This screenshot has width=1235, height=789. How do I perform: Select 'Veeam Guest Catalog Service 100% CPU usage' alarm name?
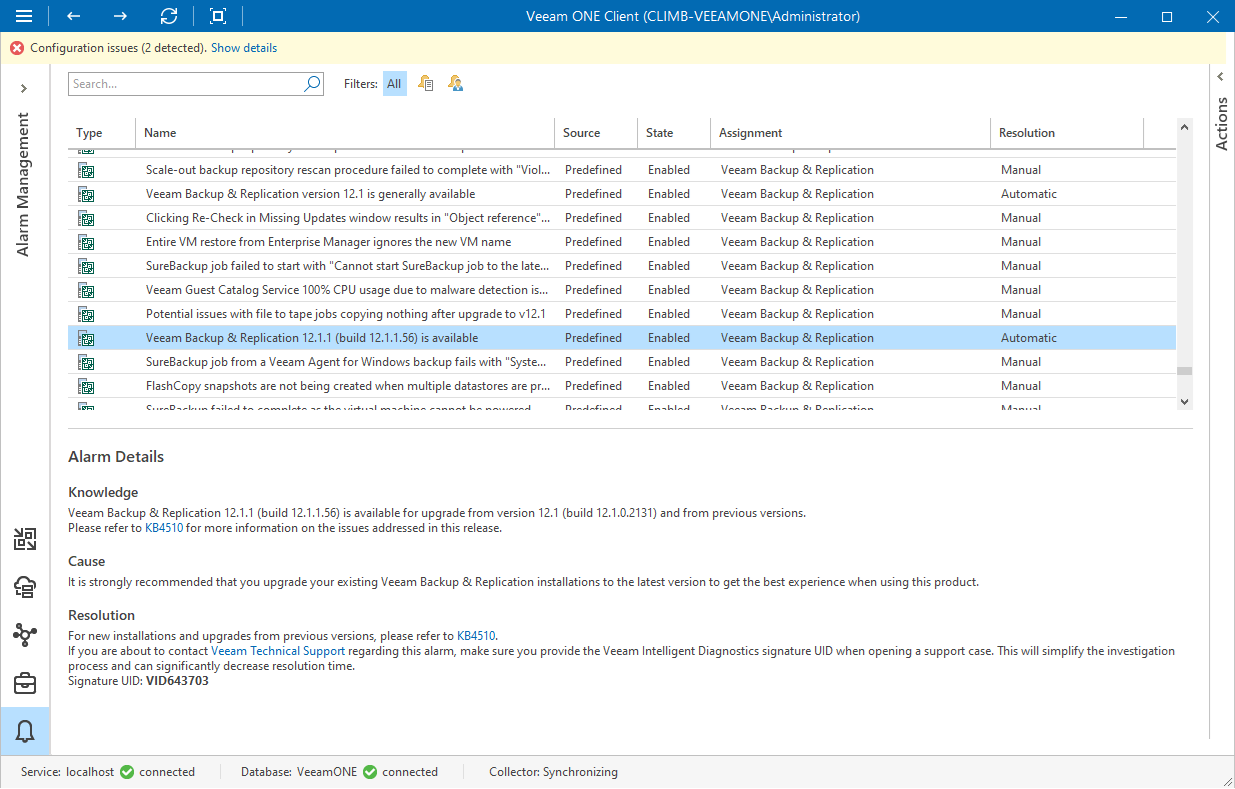tap(347, 290)
